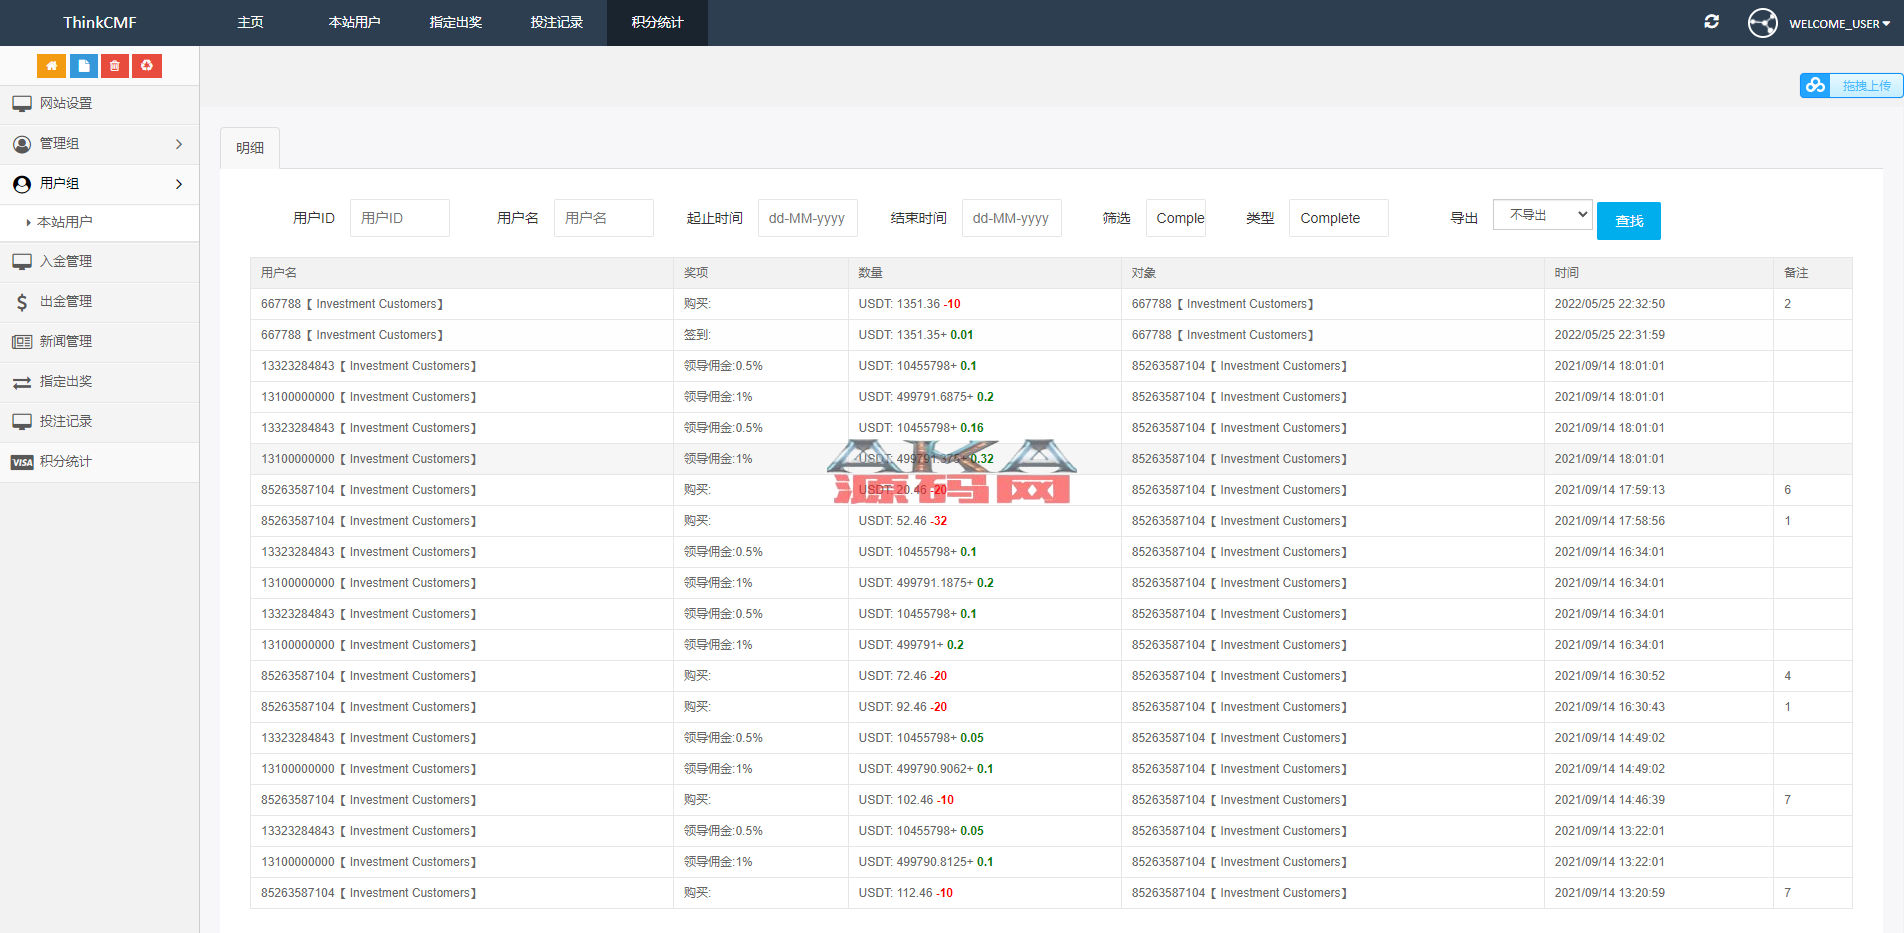Switch to the 明细 tab
The width and height of the screenshot is (1904, 933).
point(250,148)
